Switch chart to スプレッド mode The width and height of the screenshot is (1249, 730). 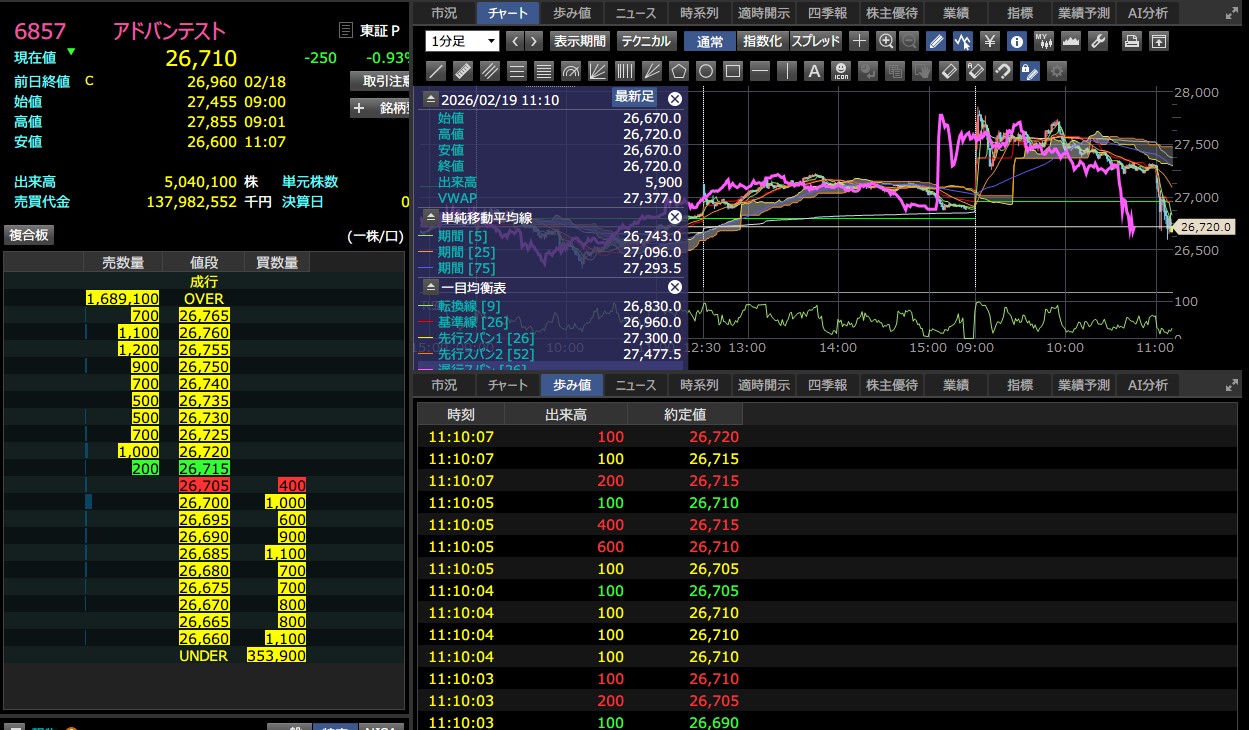point(816,41)
